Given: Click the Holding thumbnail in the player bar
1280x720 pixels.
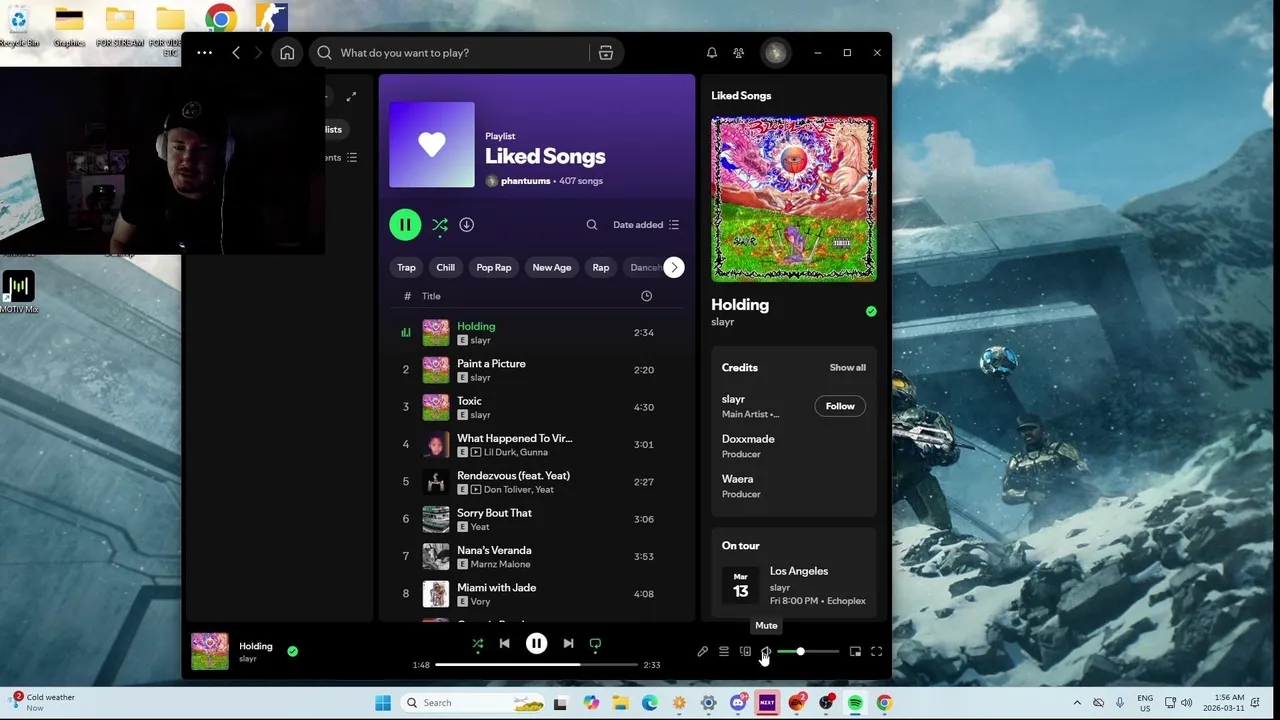Looking at the screenshot, I should tap(210, 651).
